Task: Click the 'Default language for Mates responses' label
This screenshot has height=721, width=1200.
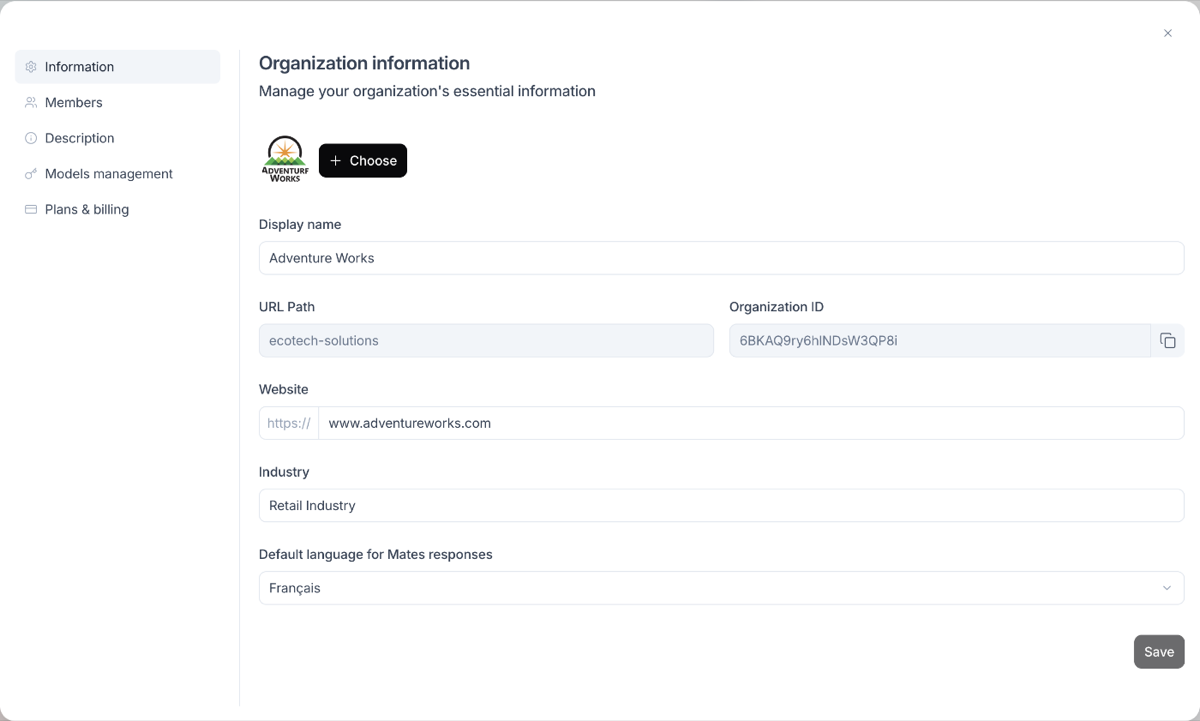Action: [376, 554]
